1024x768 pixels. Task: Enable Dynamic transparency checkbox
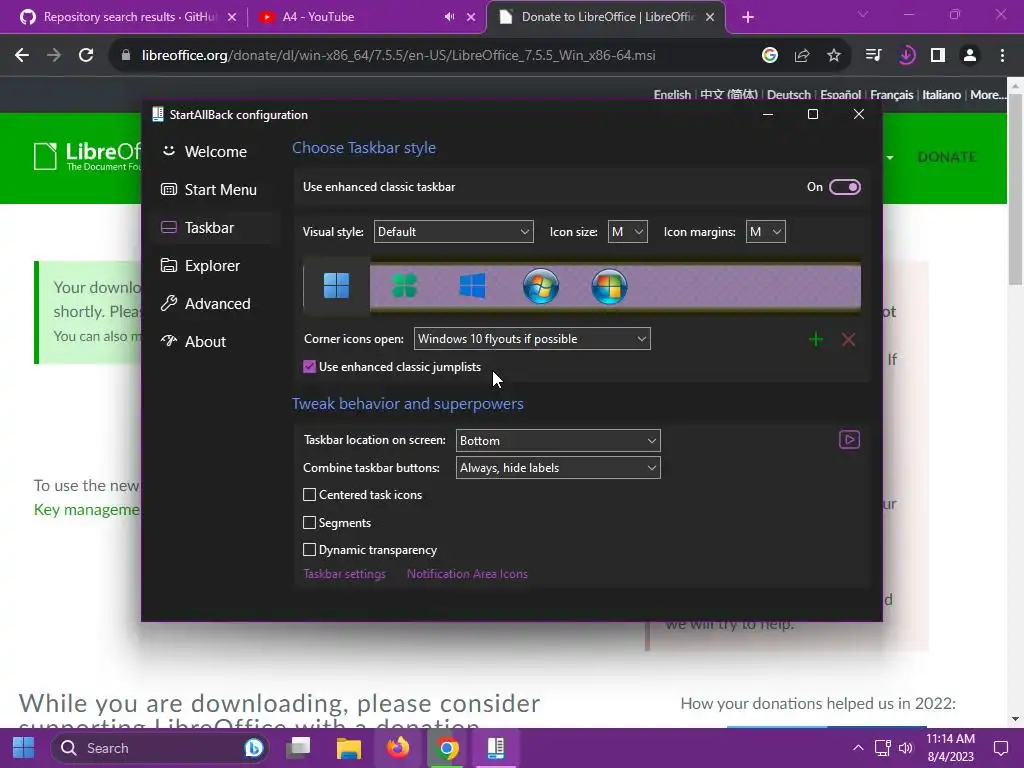tap(310, 550)
